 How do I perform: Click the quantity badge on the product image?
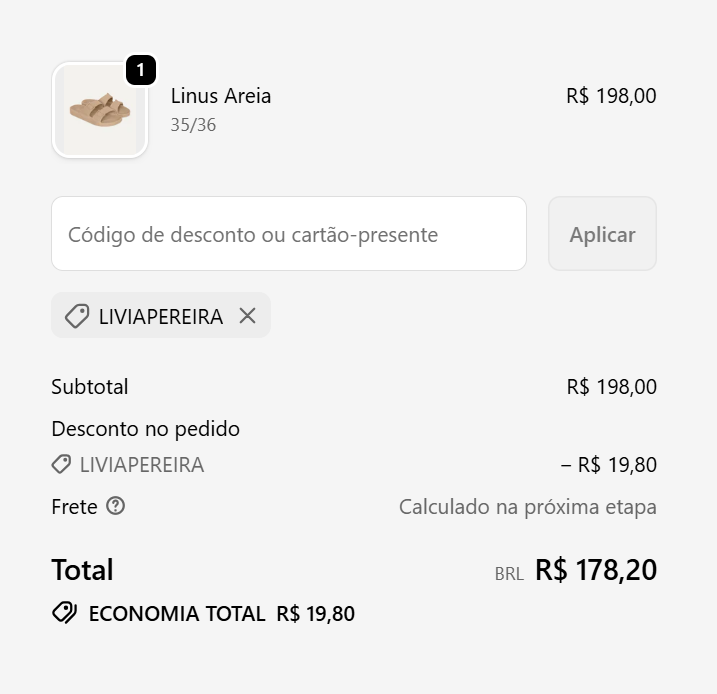[x=141, y=70]
